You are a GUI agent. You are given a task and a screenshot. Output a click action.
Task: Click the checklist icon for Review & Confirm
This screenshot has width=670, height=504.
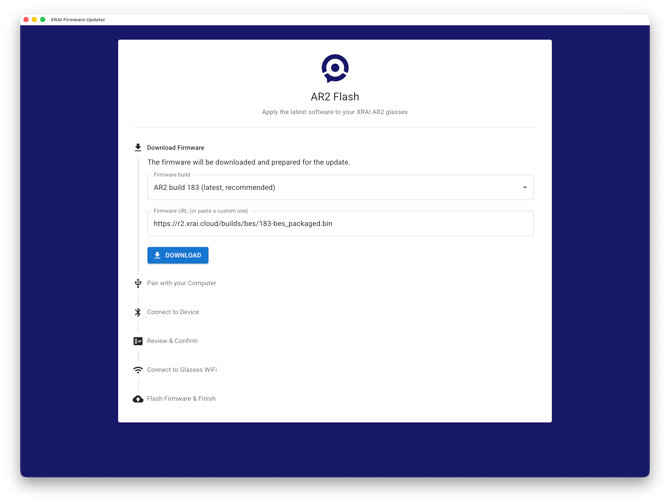(x=138, y=341)
